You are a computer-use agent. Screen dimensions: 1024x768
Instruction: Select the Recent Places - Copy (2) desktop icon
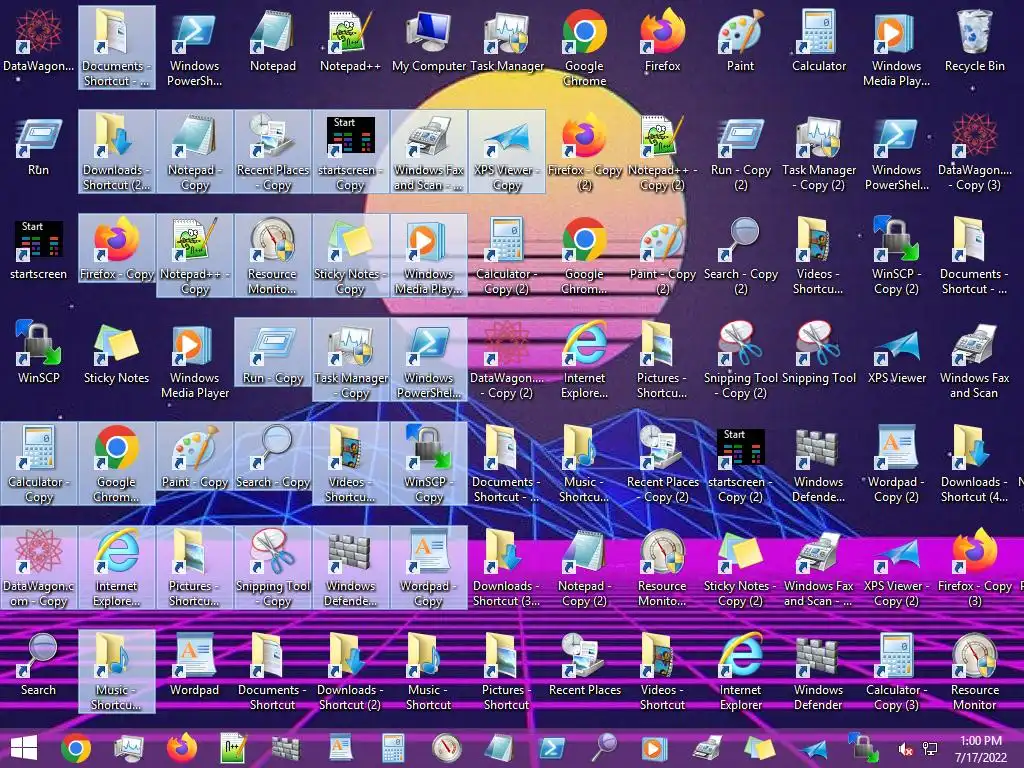pos(662,465)
